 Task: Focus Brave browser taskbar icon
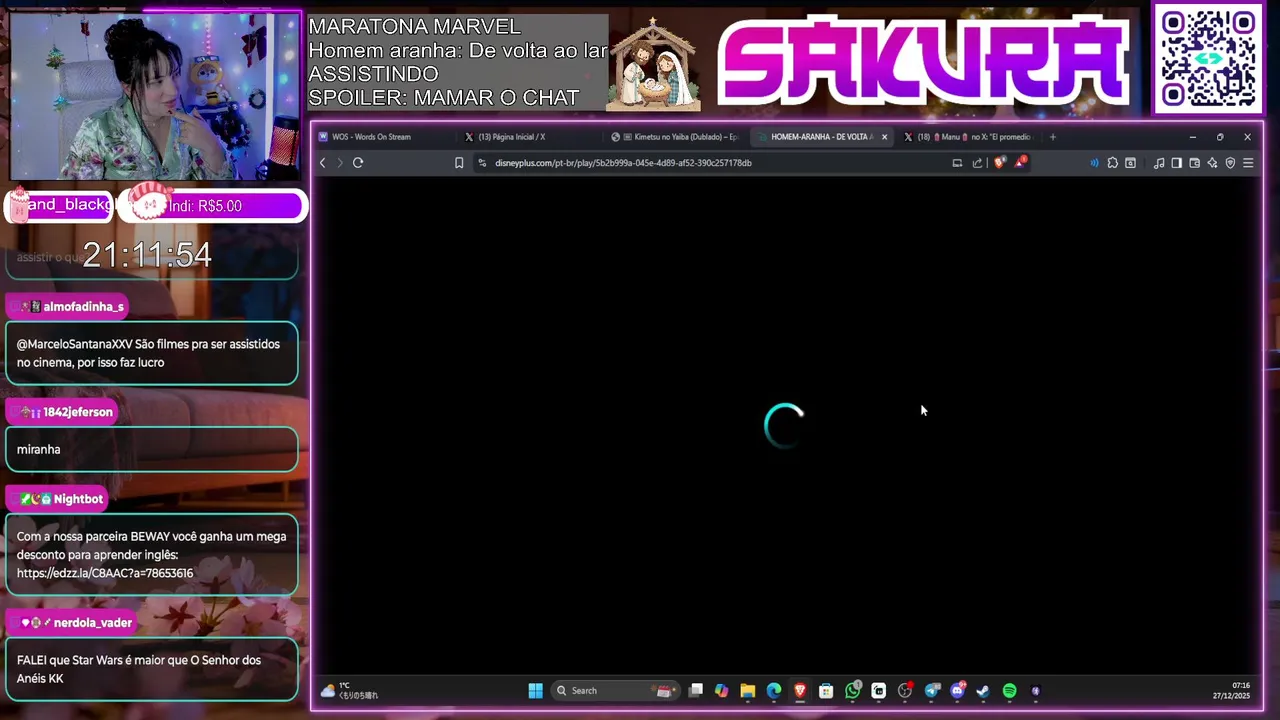(800, 691)
